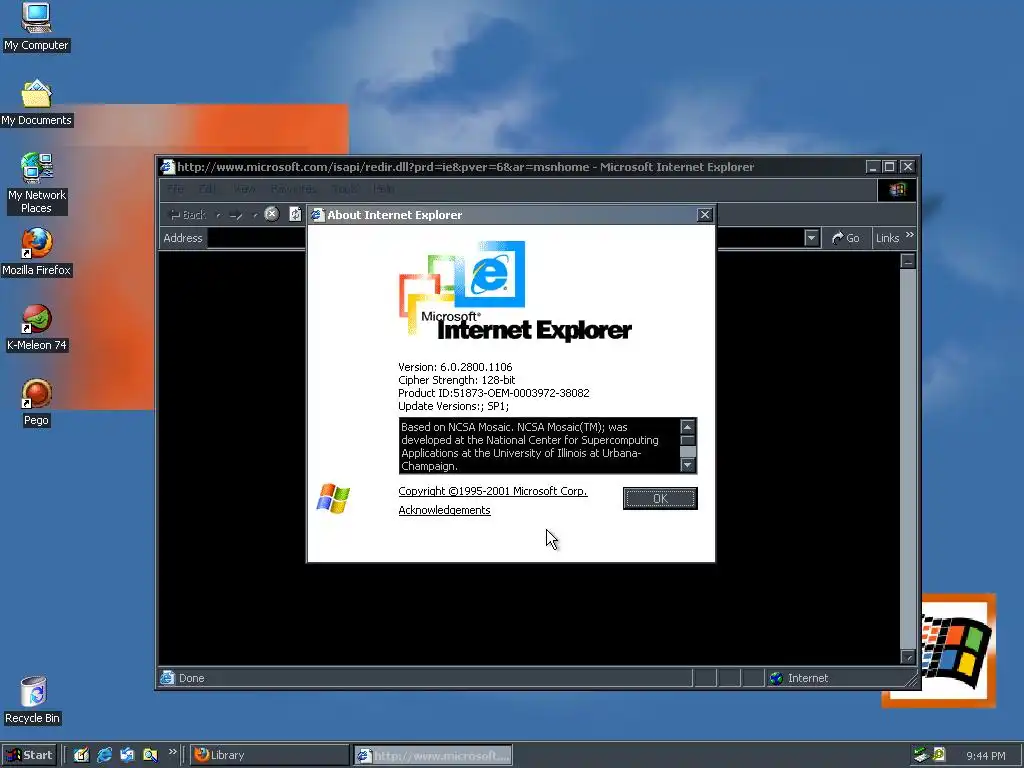Viewport: 1024px width, 768px height.
Task: Click the Windows flag throbber in IE
Action: click(x=897, y=189)
